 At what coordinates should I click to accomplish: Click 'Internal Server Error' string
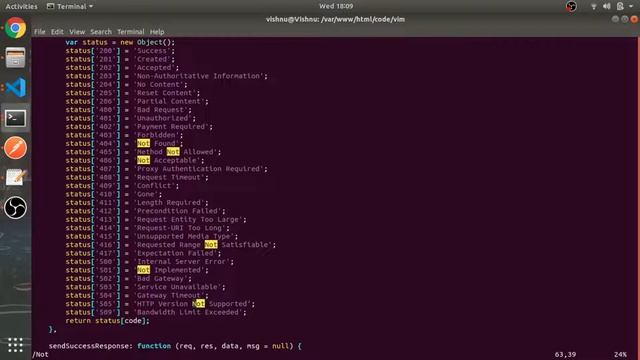point(182,262)
